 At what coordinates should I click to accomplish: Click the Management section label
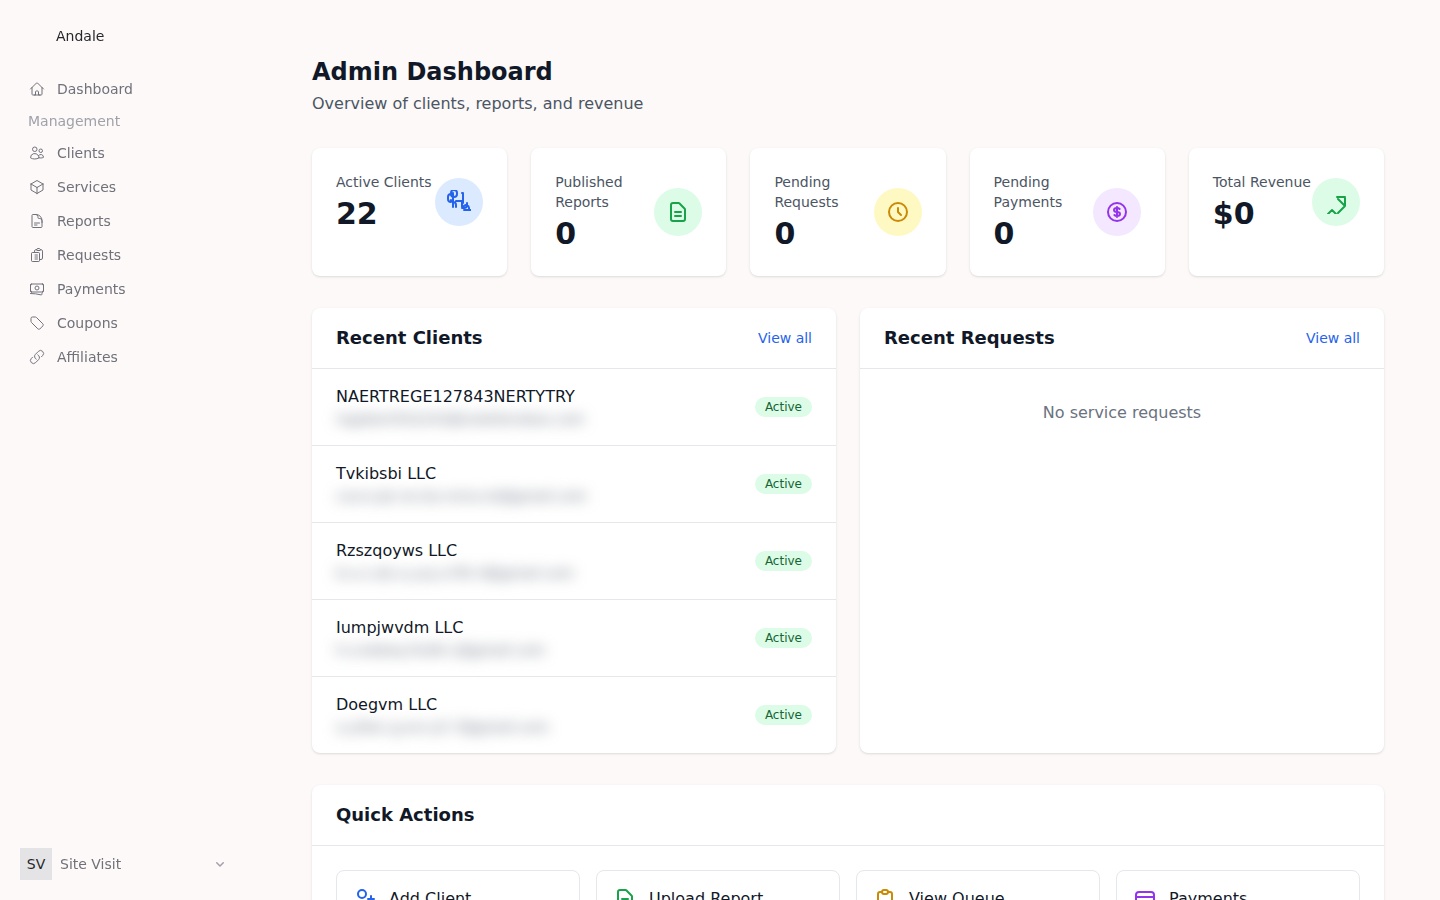(74, 121)
